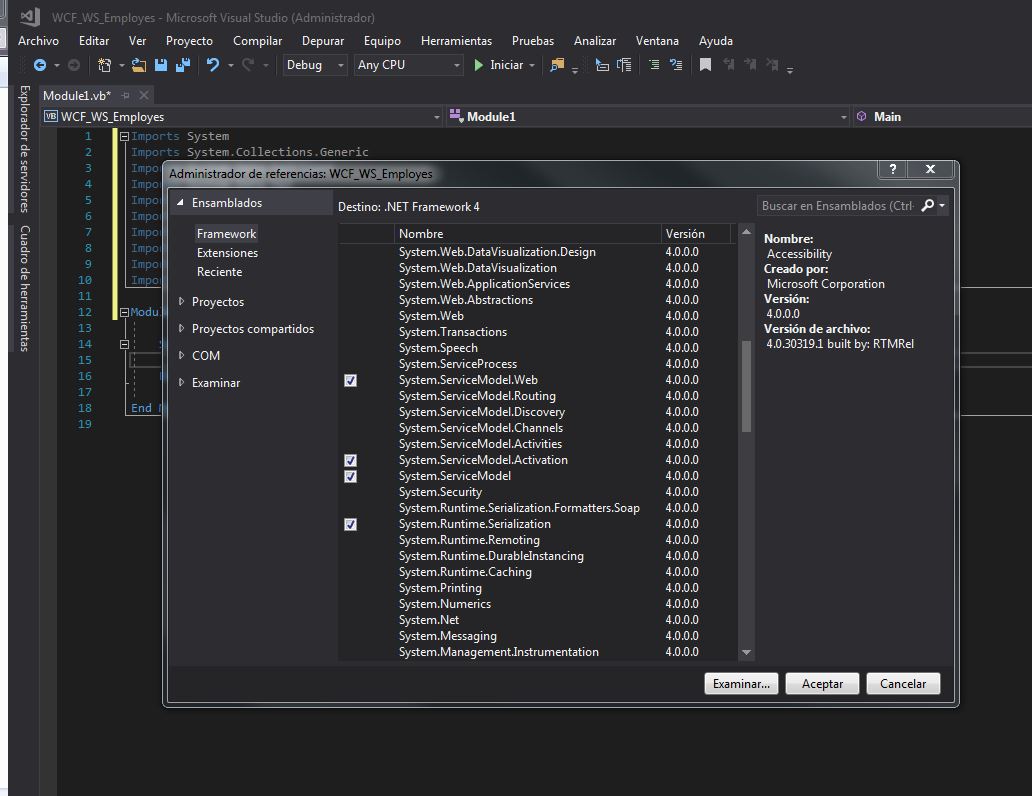Open the WCF_WS_Employes project combo box
This screenshot has height=796, width=1032.
[x=242, y=117]
